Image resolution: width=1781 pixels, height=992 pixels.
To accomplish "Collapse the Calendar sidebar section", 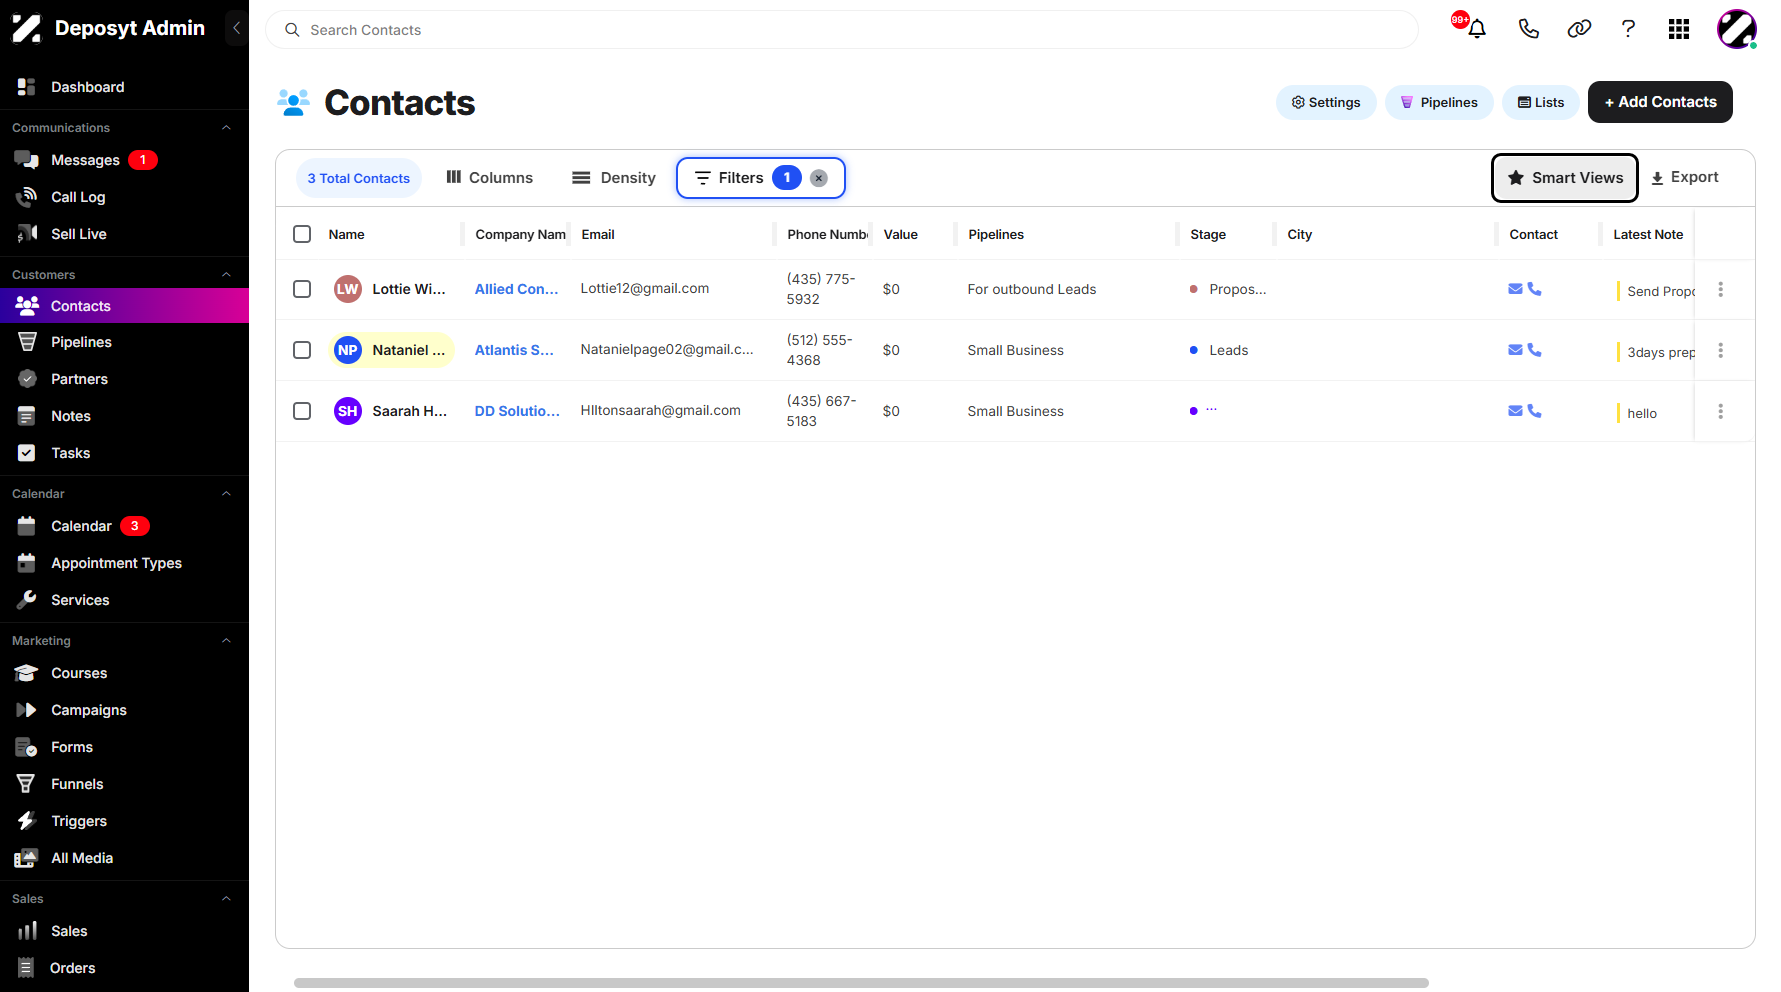I will pos(226,494).
